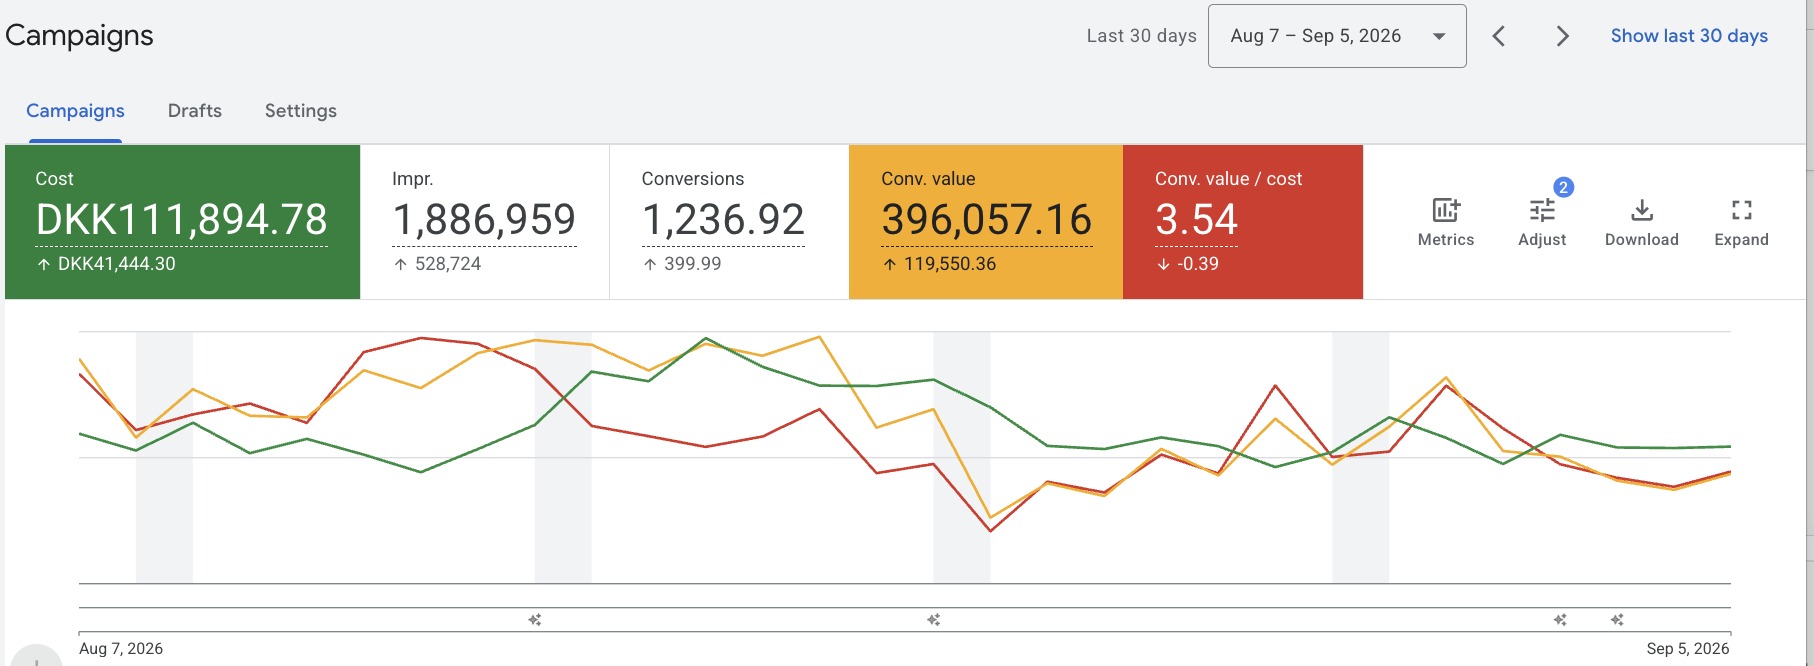
Task: Click the impressions change value 528,724
Action: pos(448,264)
